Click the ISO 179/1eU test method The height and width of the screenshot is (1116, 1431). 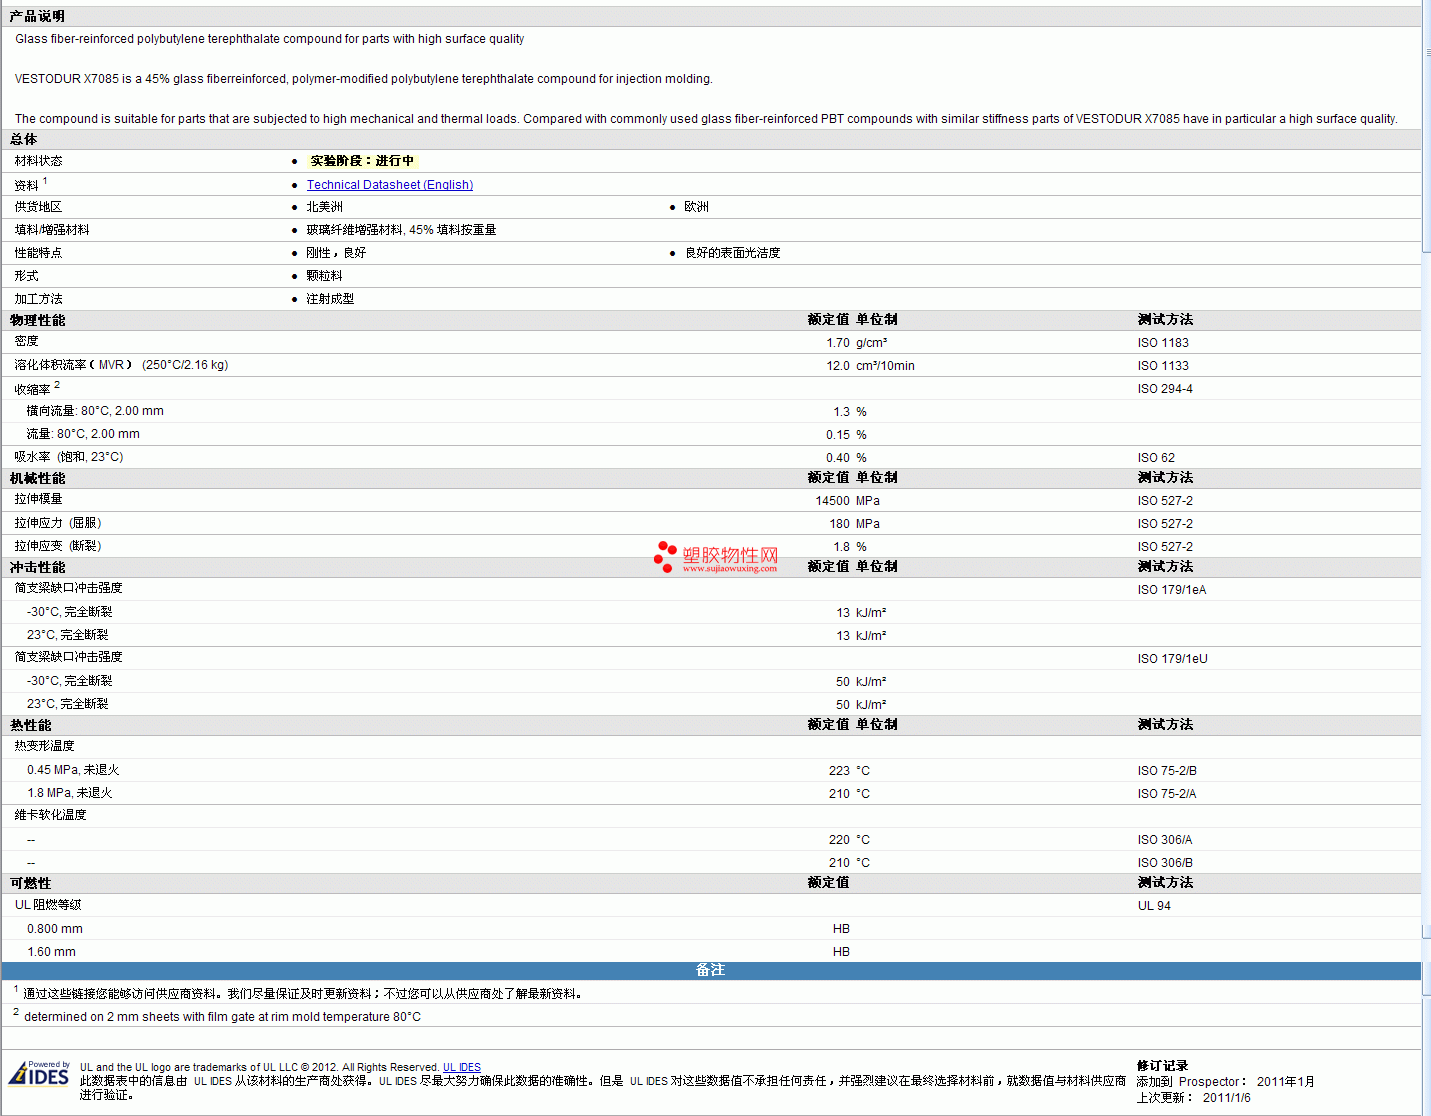pyautogui.click(x=1172, y=659)
